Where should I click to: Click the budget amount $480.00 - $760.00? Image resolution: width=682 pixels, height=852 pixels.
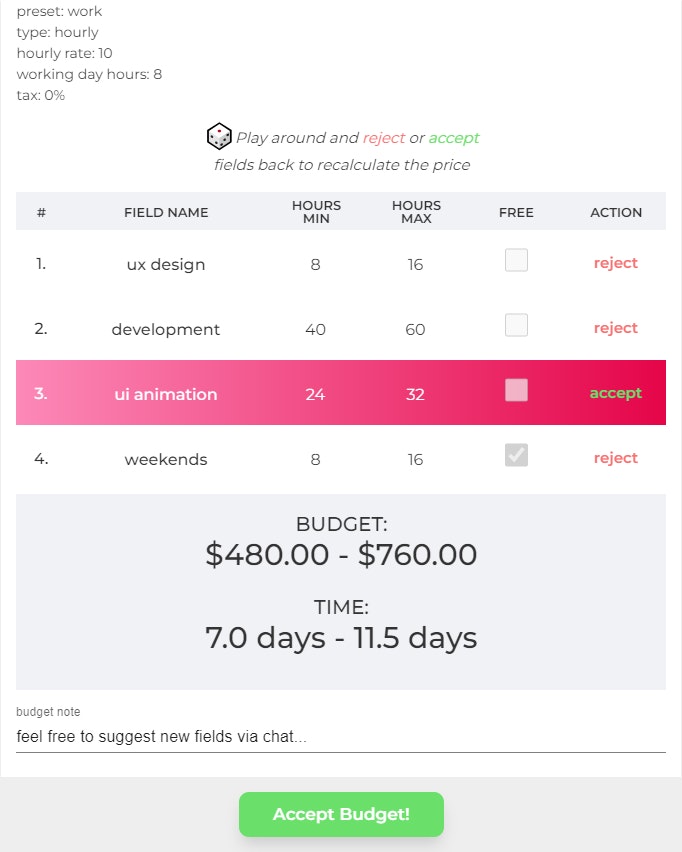pyautogui.click(x=341, y=555)
